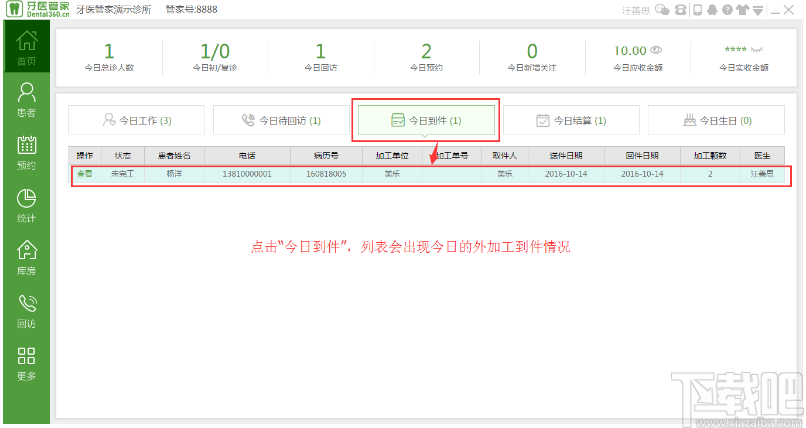This screenshot has width=806, height=428.
Task: Expand the title bar dropdown menu arrow
Action: [758, 10]
